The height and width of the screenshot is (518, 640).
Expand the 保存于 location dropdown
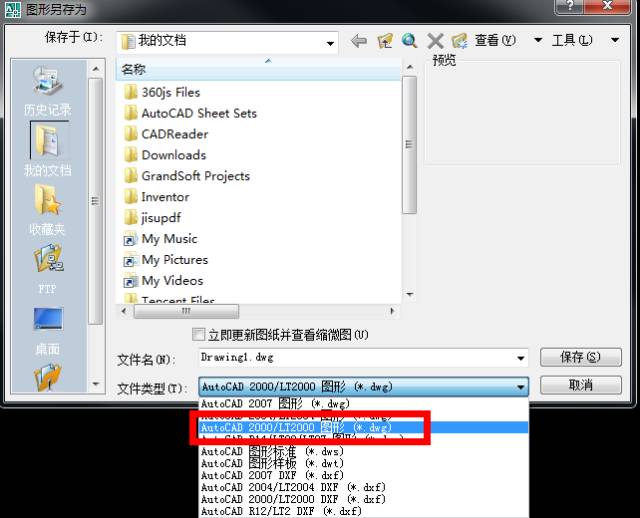(x=330, y=41)
